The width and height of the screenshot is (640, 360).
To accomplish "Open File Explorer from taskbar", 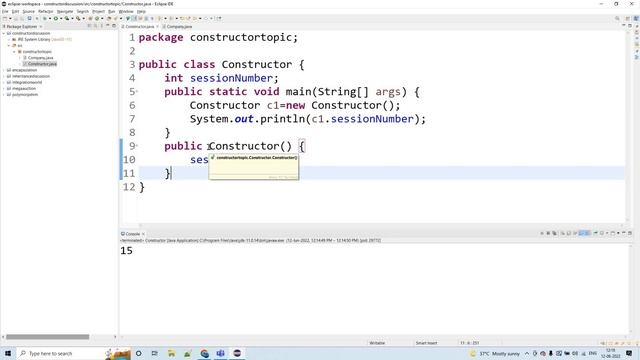I will pos(171,353).
